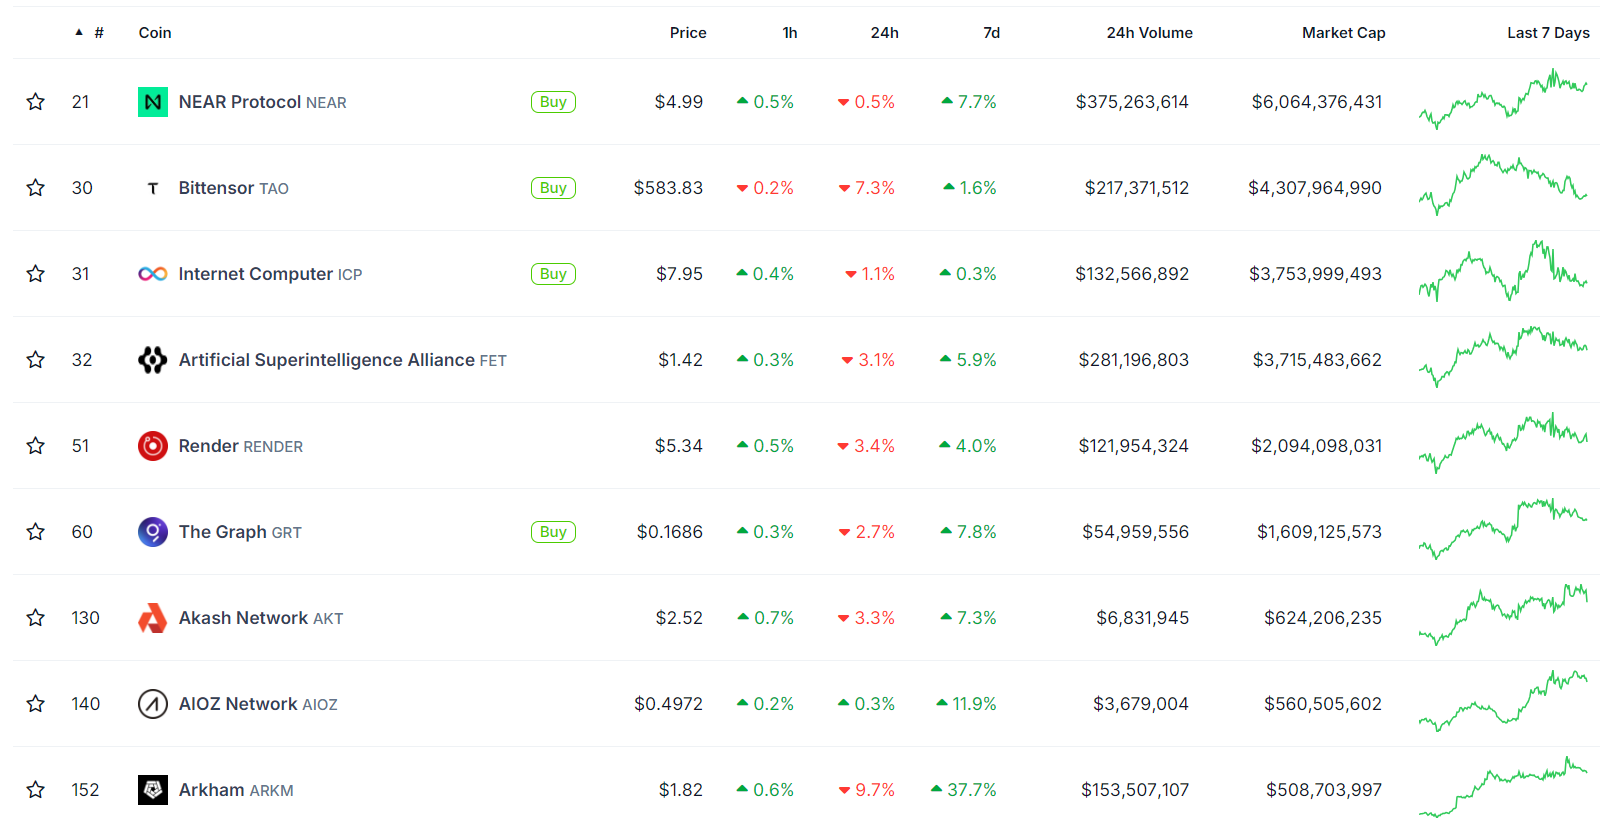Viewport: 1613px width, 818px height.
Task: Click Internet Computer infinity logo
Action: [153, 274]
